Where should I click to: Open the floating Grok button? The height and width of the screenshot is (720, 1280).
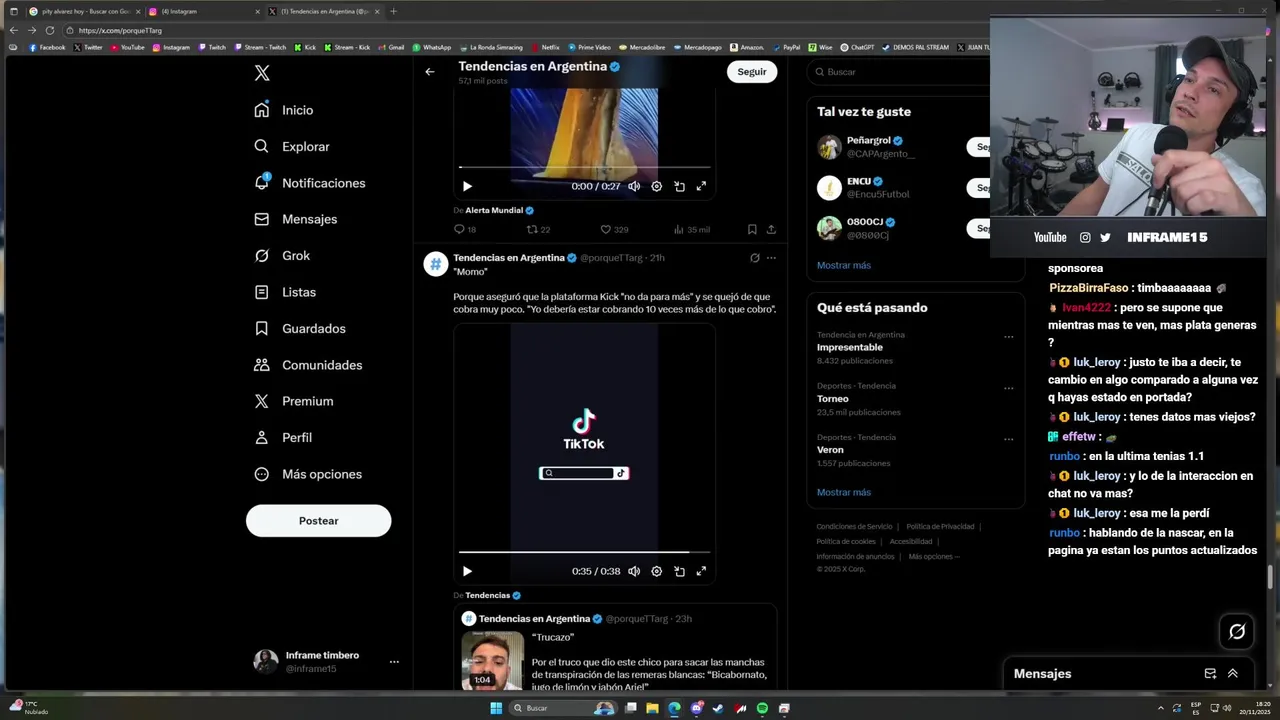(1237, 631)
